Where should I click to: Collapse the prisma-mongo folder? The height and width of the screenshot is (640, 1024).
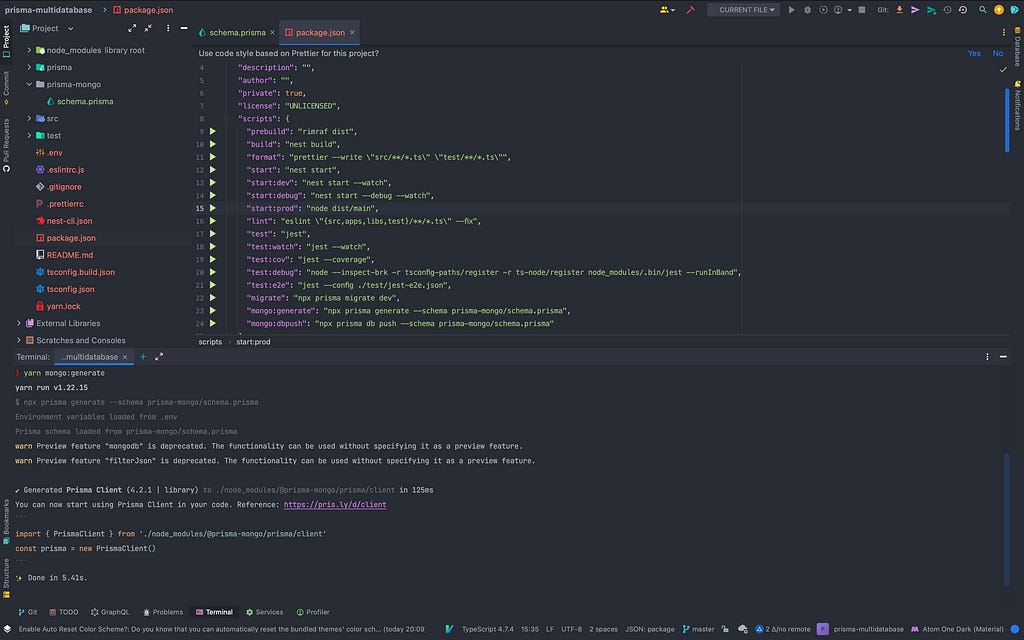pos(29,84)
